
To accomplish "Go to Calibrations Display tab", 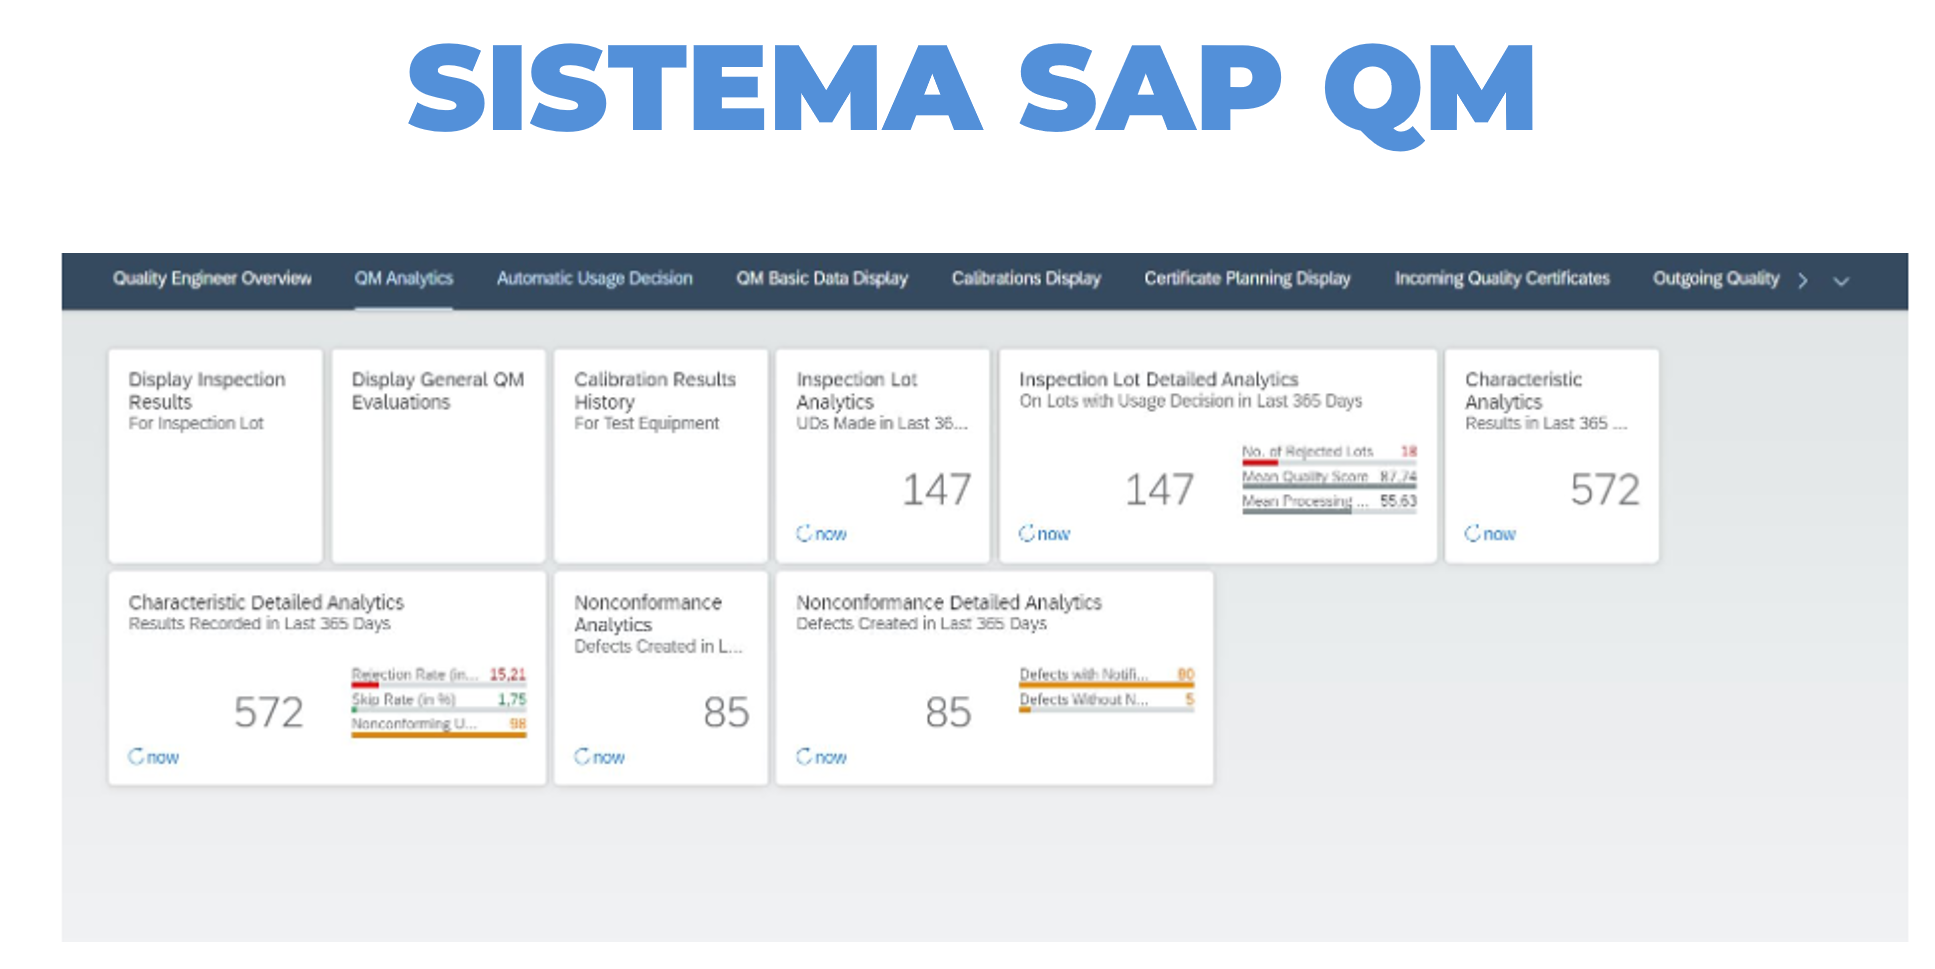I will pyautogui.click(x=1026, y=279).
